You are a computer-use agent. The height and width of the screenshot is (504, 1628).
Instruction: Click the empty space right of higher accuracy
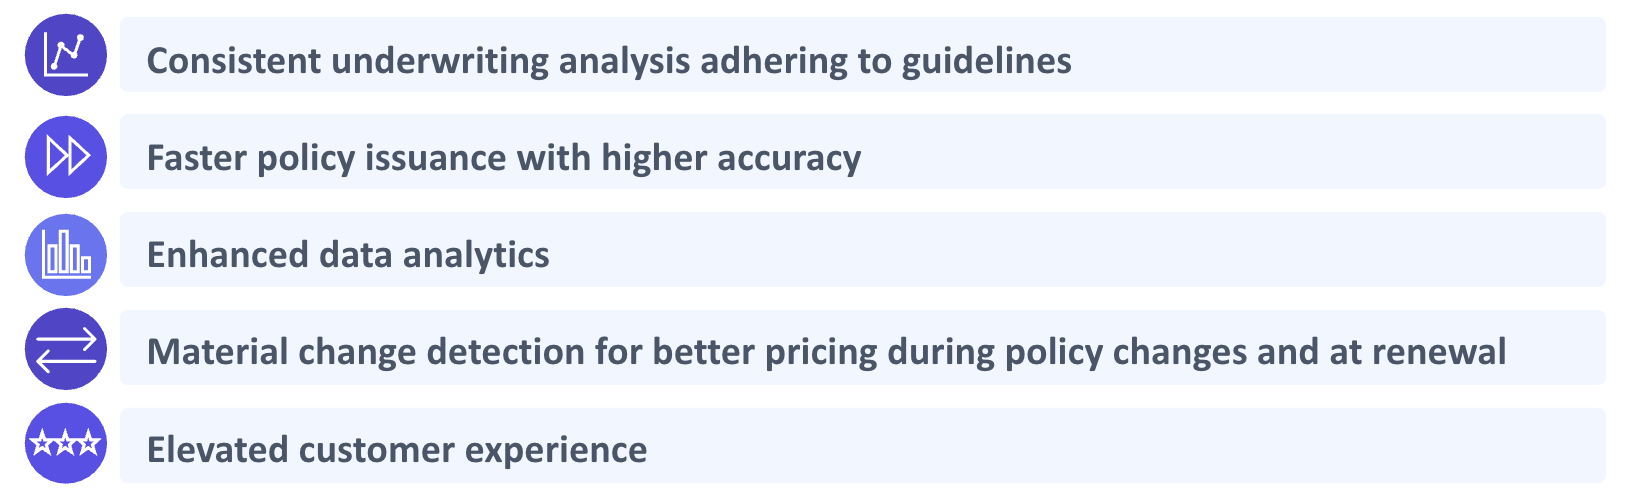(1235, 152)
